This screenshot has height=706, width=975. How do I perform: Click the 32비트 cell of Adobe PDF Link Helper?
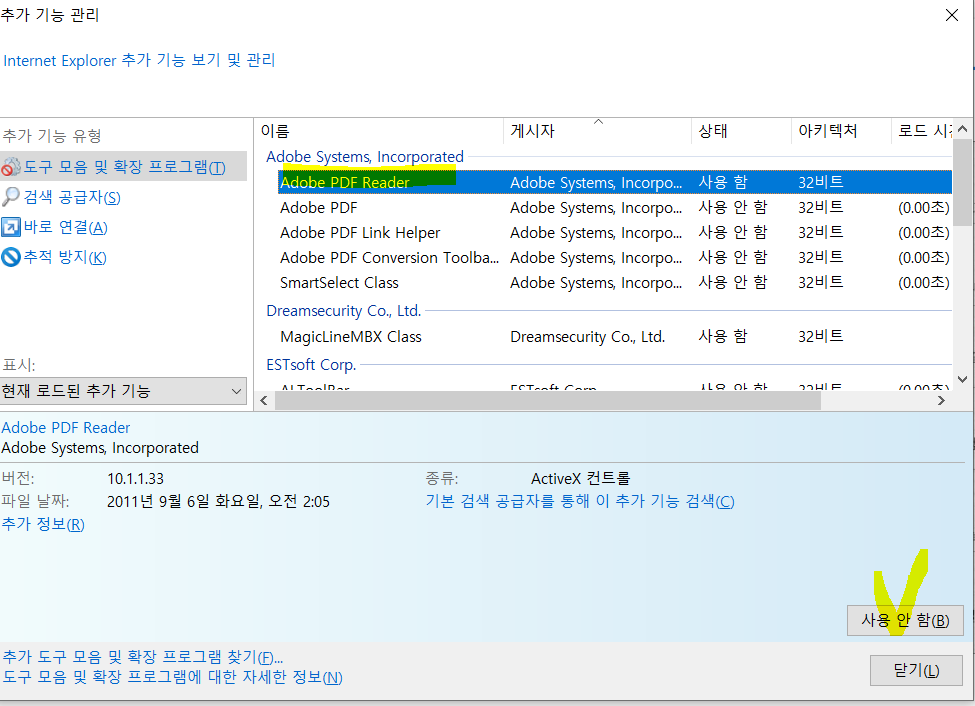pos(821,233)
